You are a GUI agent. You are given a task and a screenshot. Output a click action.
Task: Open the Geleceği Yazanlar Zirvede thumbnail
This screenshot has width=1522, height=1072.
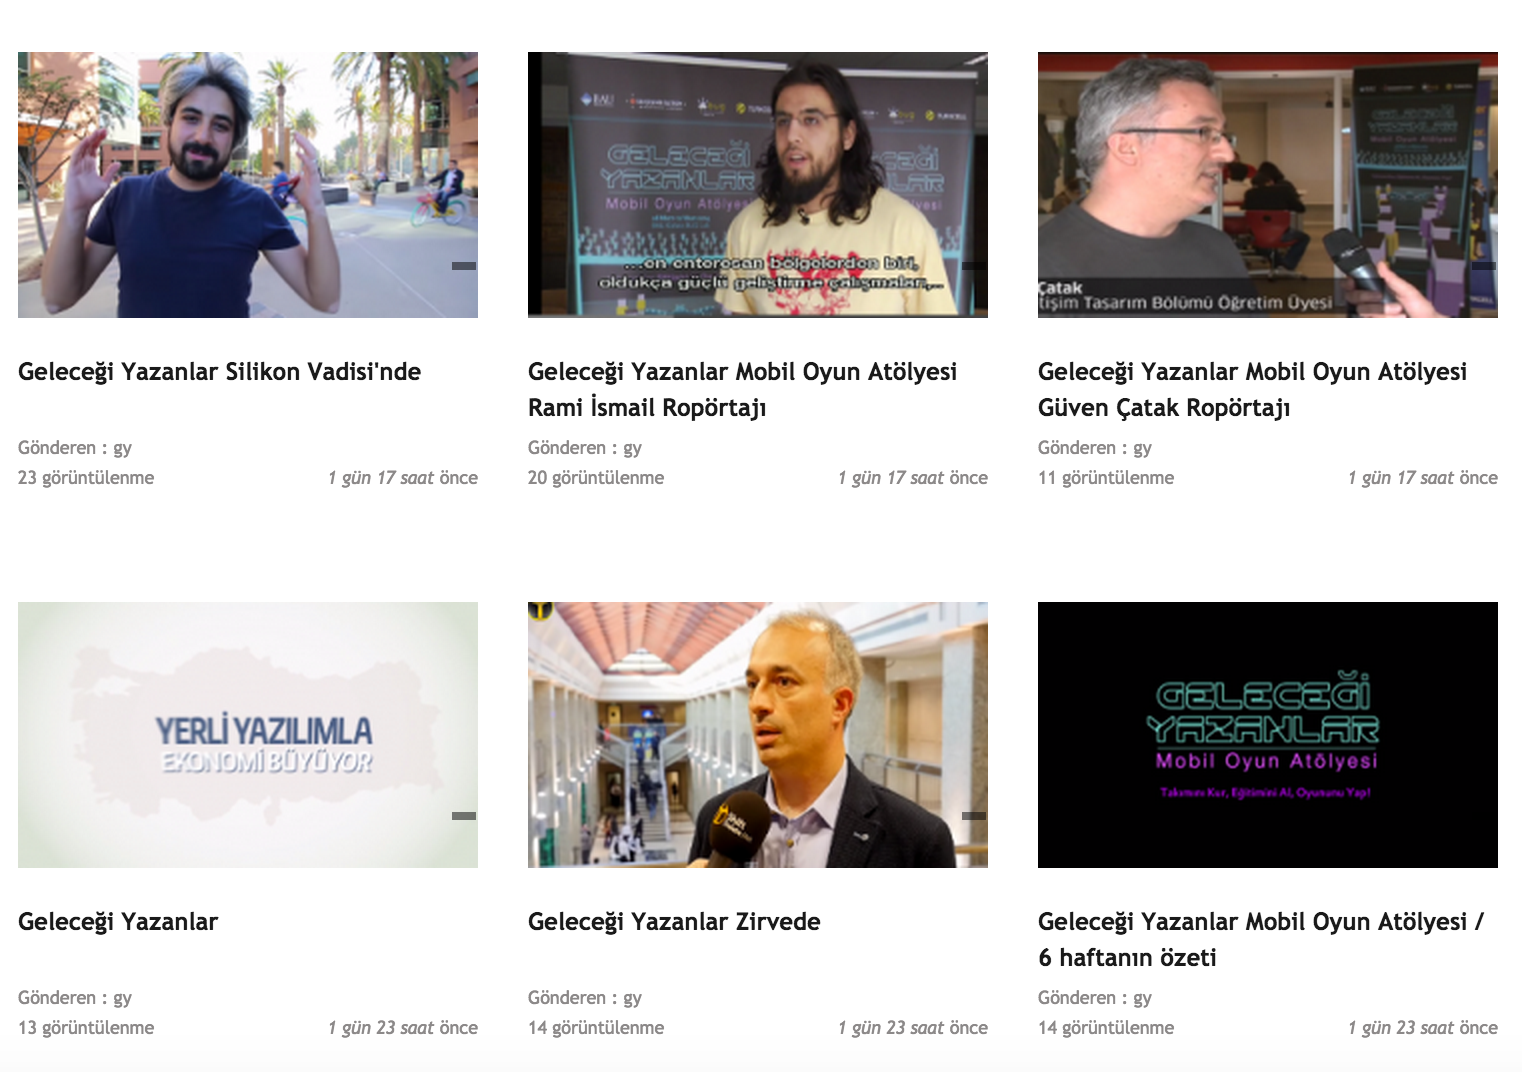click(758, 735)
